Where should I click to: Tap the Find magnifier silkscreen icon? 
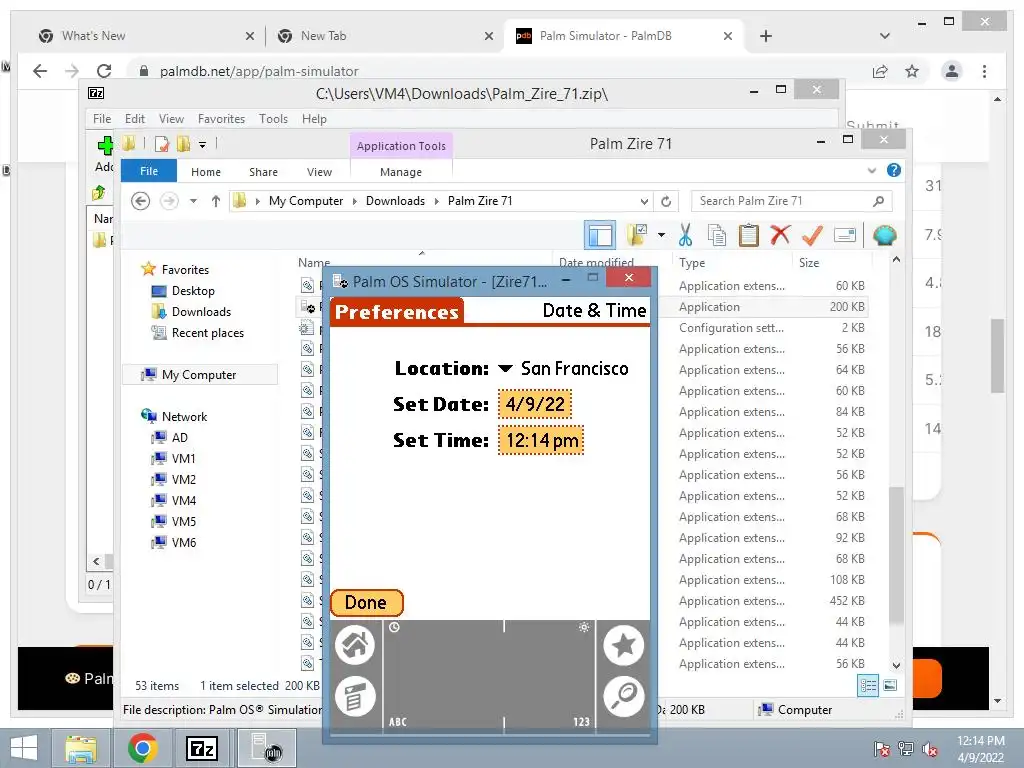coord(624,696)
